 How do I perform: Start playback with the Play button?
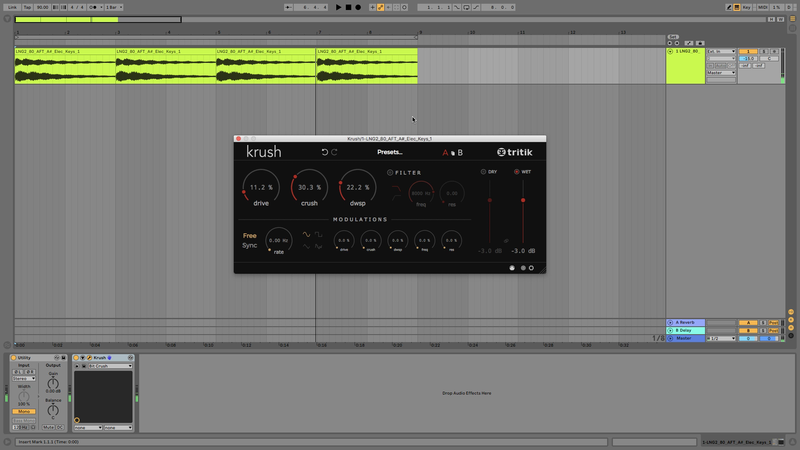[x=338, y=7]
